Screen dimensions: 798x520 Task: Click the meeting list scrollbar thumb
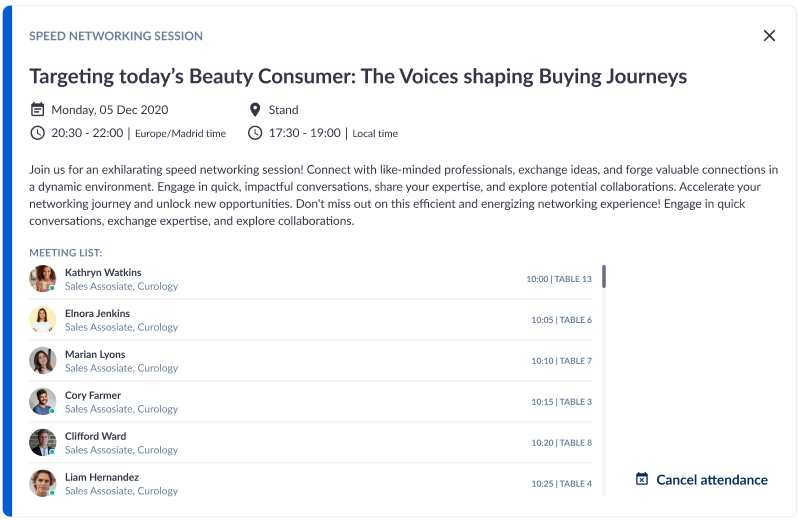tap(604, 276)
